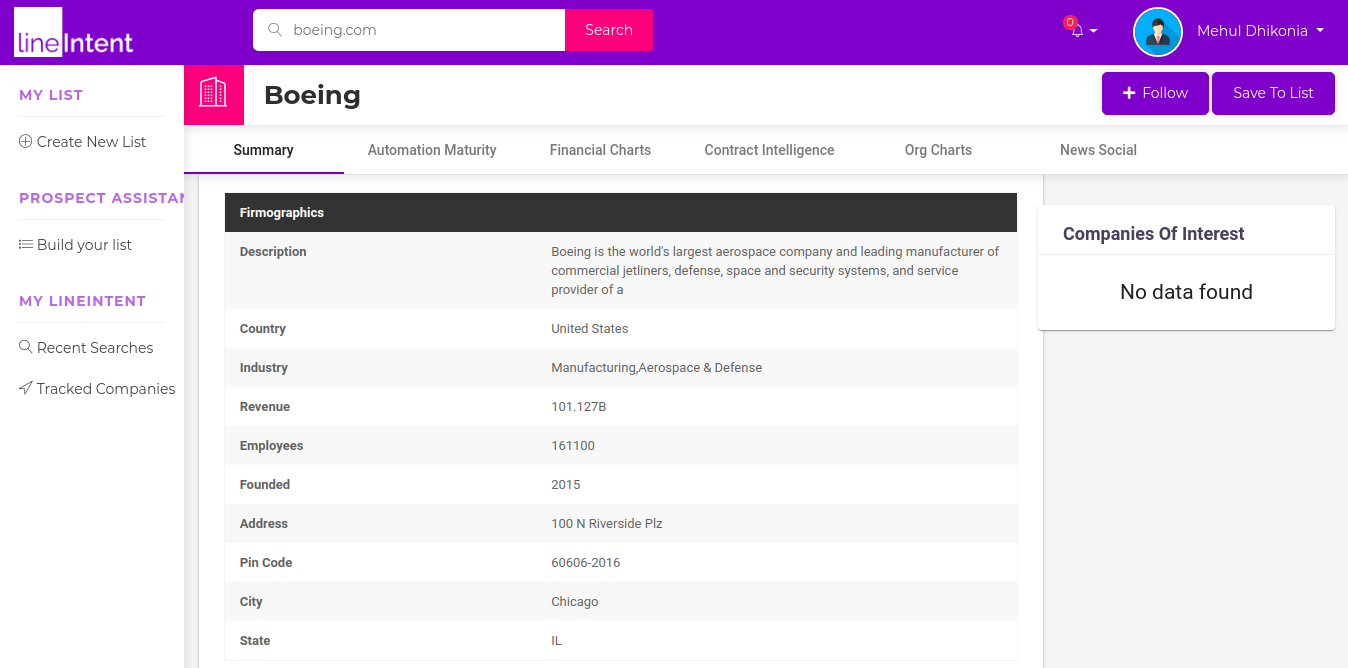Click the 2015 founded value

[x=566, y=484]
